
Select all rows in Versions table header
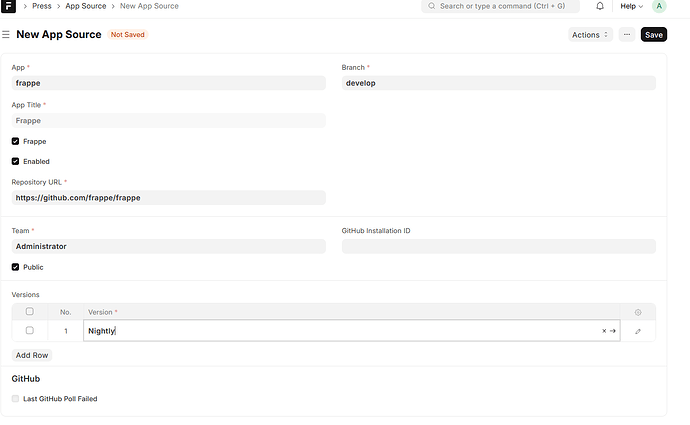(29, 311)
